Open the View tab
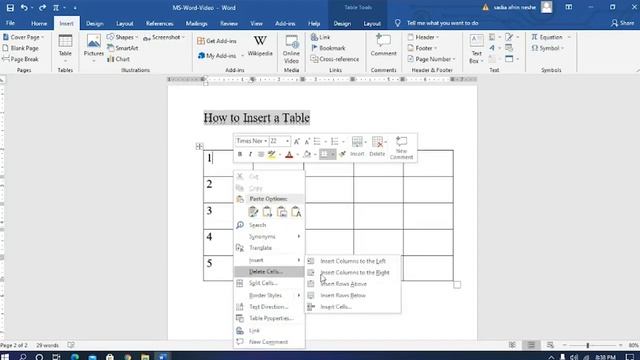 coord(256,24)
